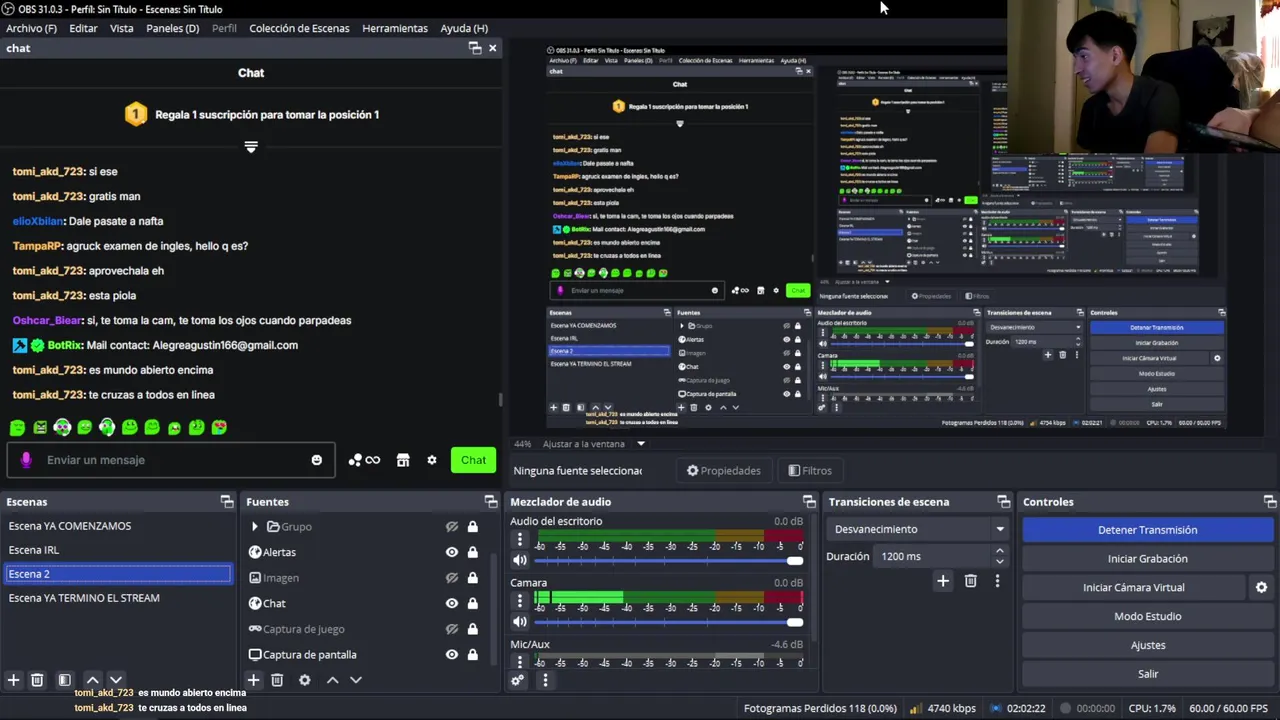Send message with green Chat button
This screenshot has width=1280, height=720.
473,460
